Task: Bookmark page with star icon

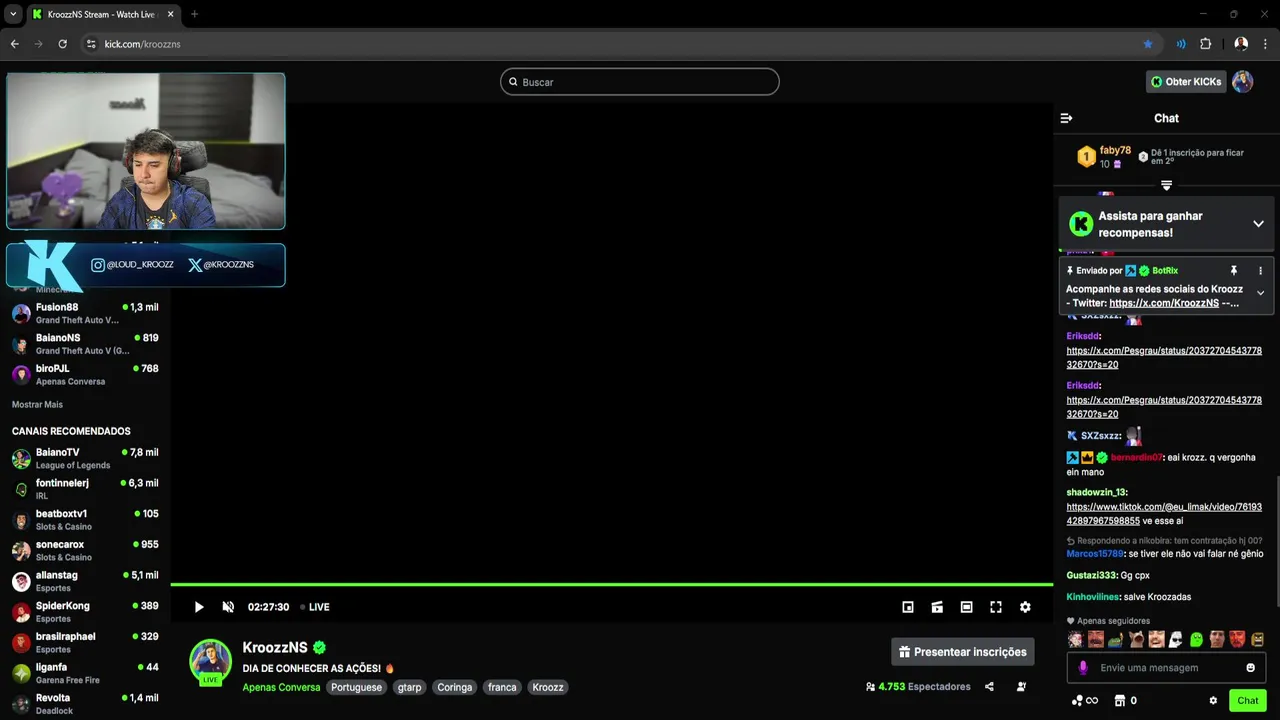Action: [x=1148, y=44]
